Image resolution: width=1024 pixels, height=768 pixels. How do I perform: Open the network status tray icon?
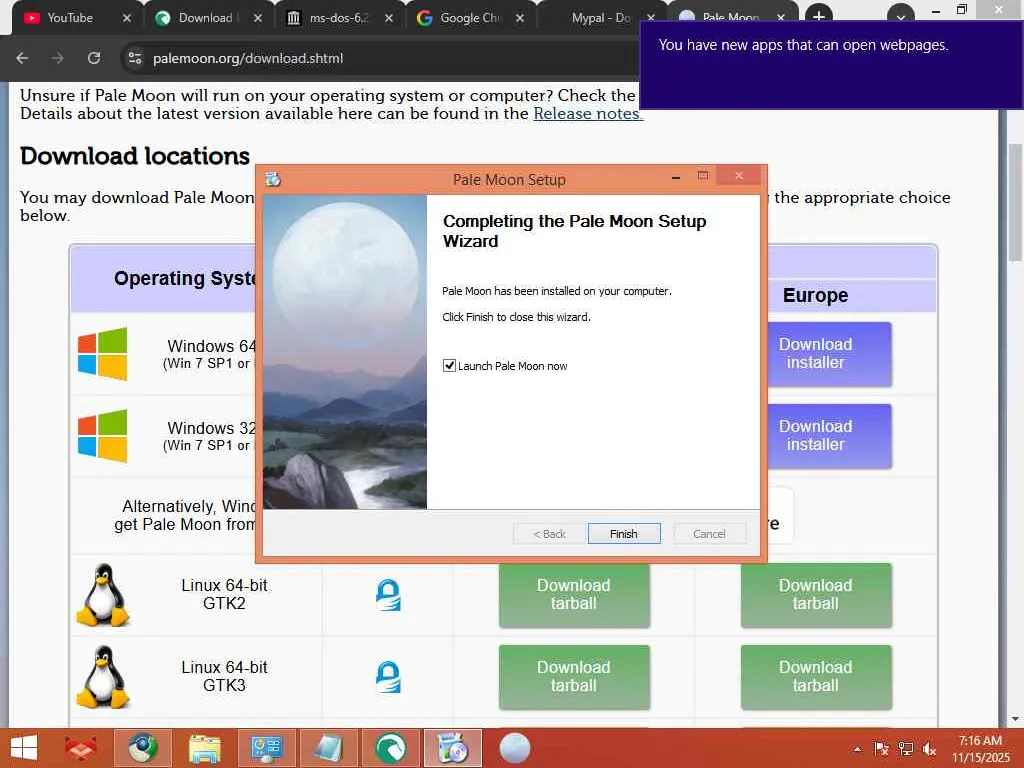905,749
